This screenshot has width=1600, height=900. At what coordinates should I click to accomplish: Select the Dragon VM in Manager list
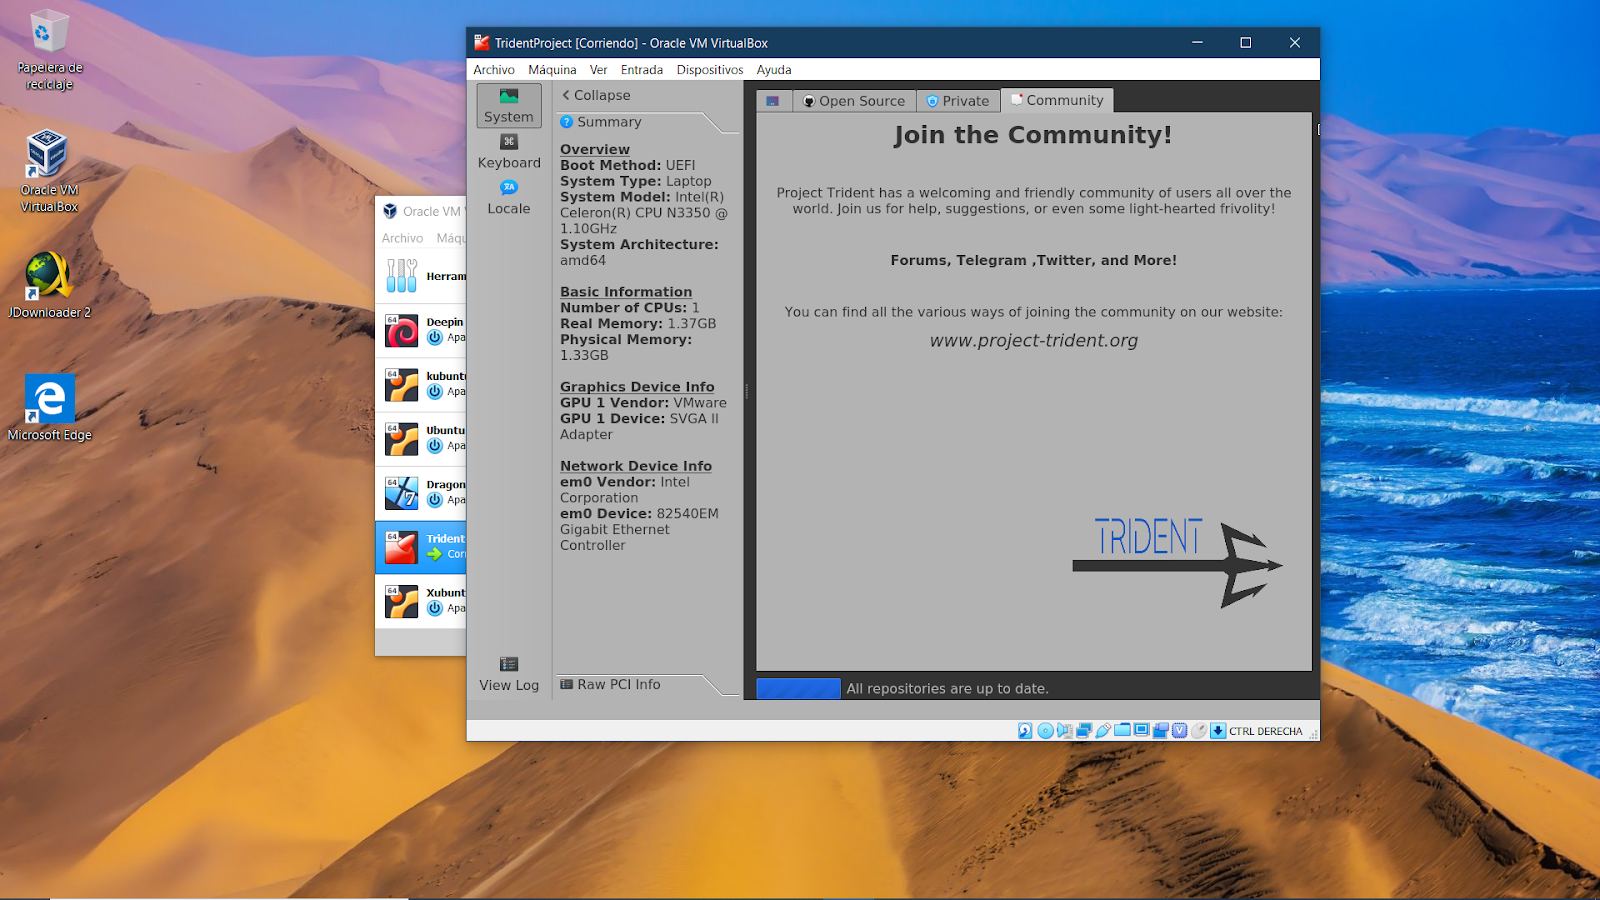click(421, 492)
